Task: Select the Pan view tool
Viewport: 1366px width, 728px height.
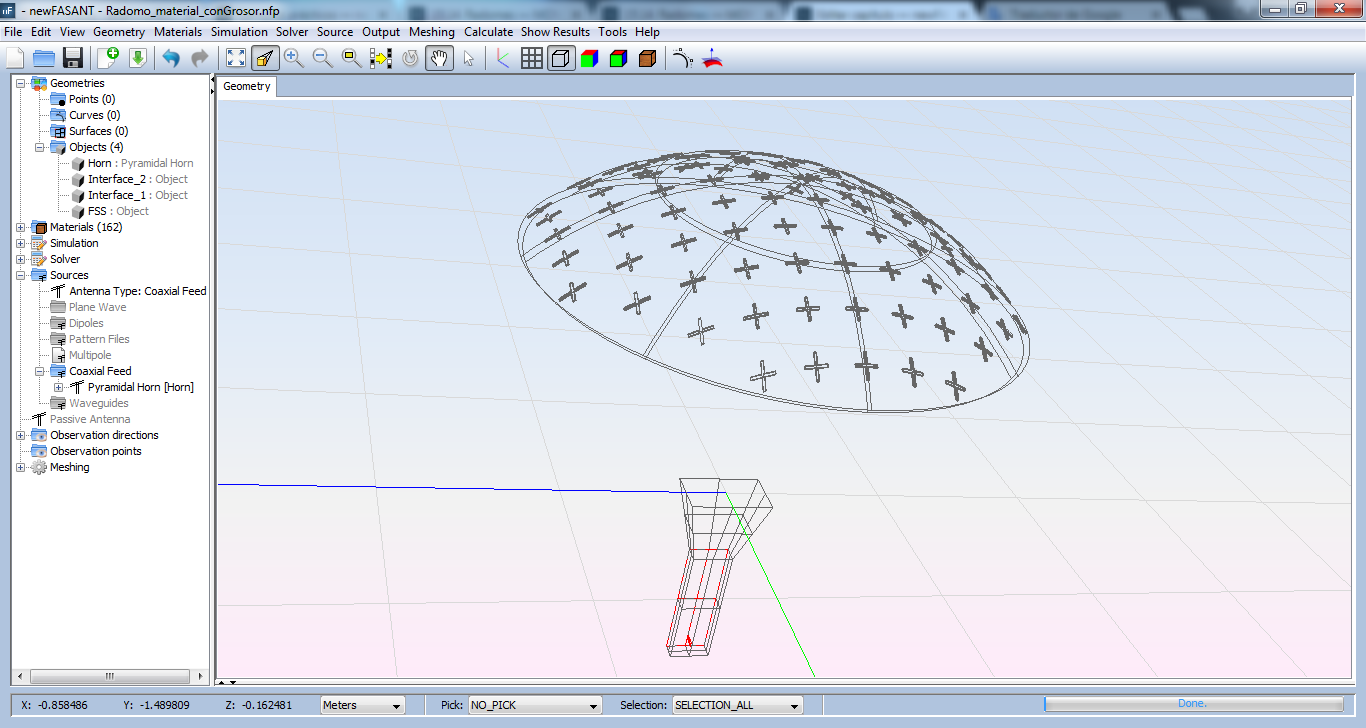Action: coord(438,58)
